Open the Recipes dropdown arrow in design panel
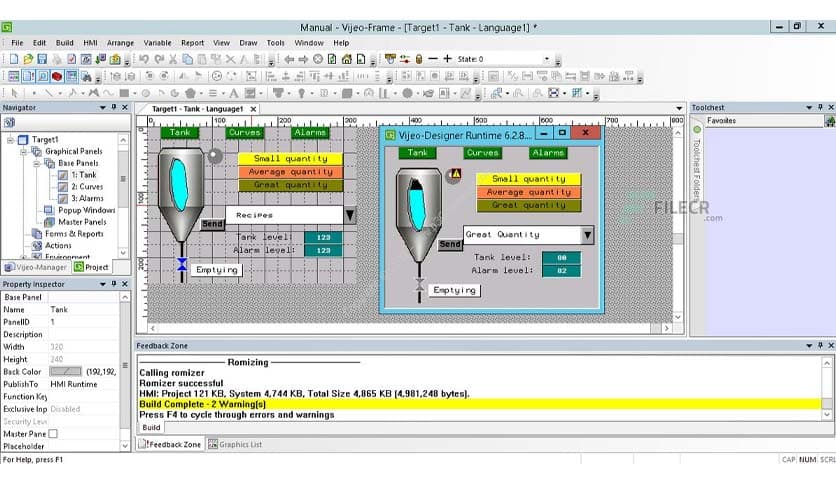836x484 pixels. click(x=350, y=215)
